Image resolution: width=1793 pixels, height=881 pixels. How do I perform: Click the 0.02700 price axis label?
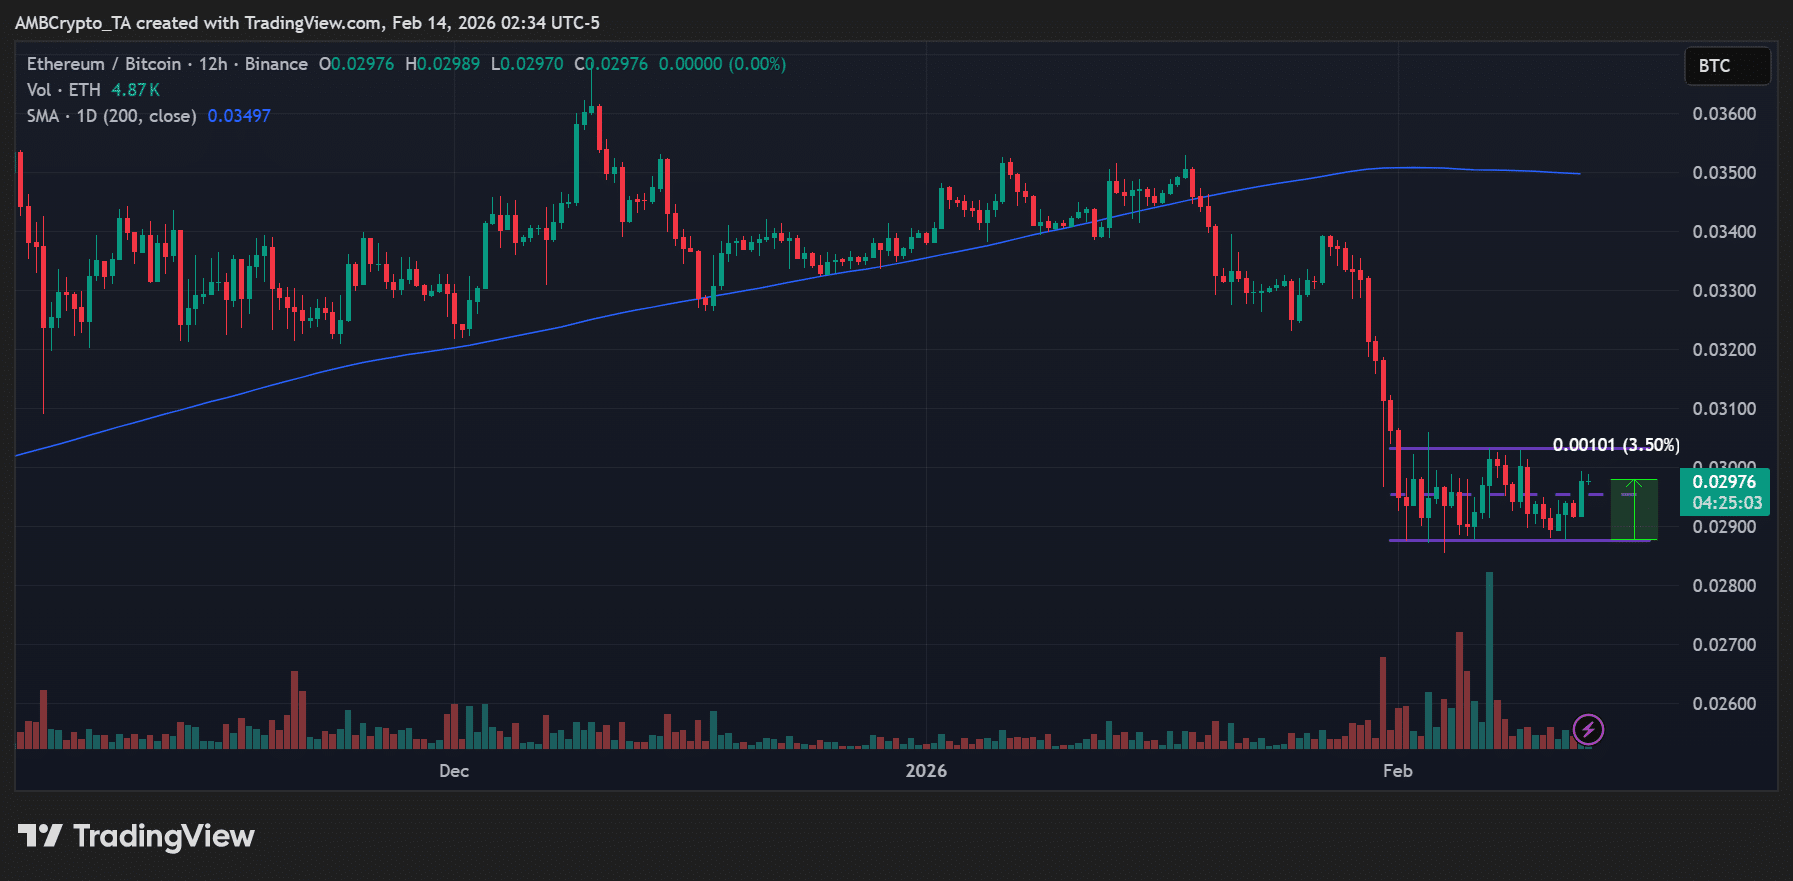click(1724, 645)
